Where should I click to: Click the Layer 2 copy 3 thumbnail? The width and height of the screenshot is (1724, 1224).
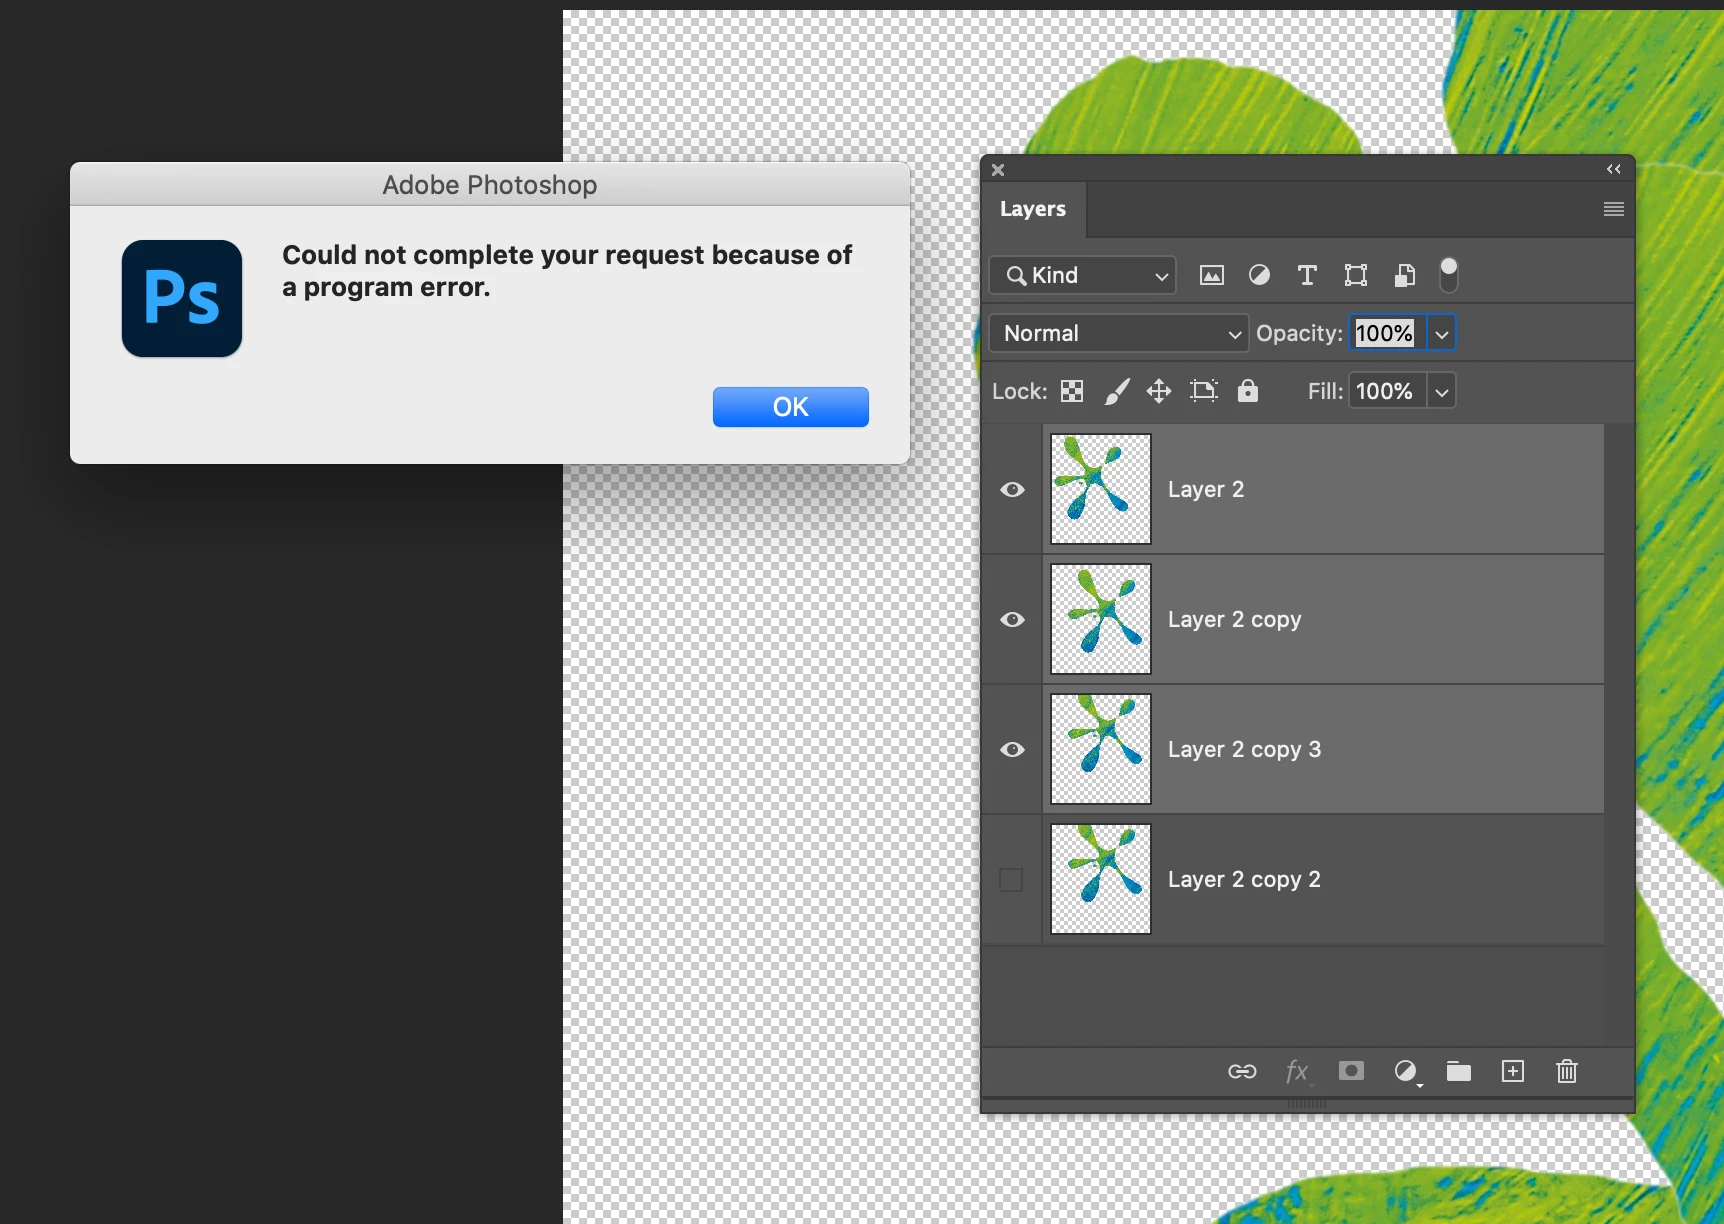point(1101,749)
